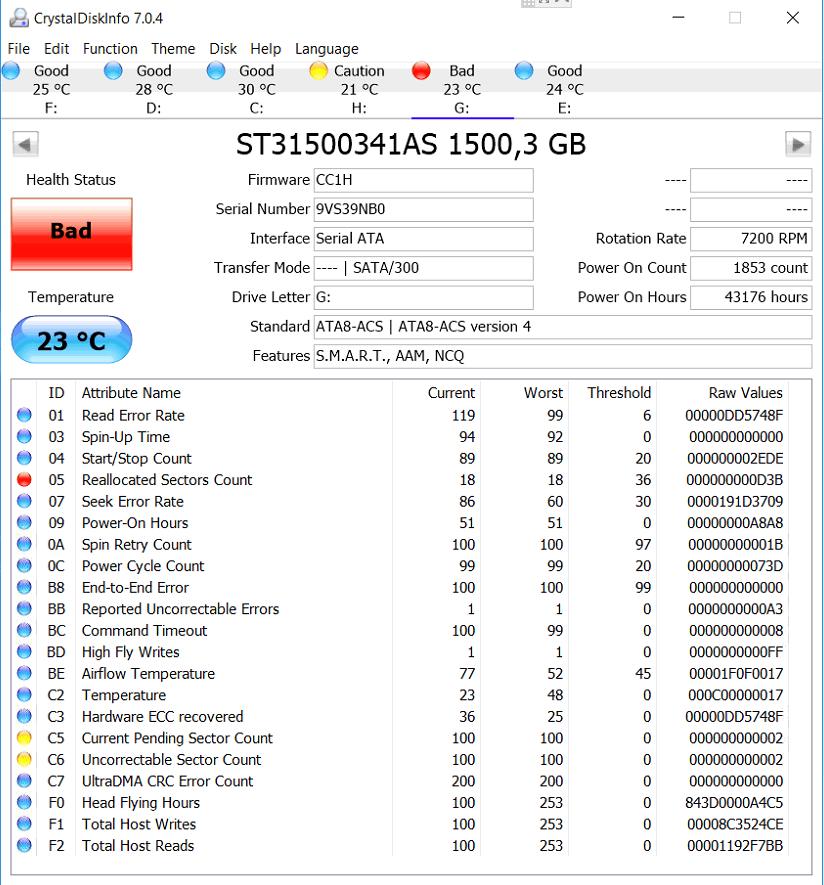Click the Power On Hours 43176 hours field
The width and height of the screenshot is (824, 885).
pyautogui.click(x=751, y=297)
